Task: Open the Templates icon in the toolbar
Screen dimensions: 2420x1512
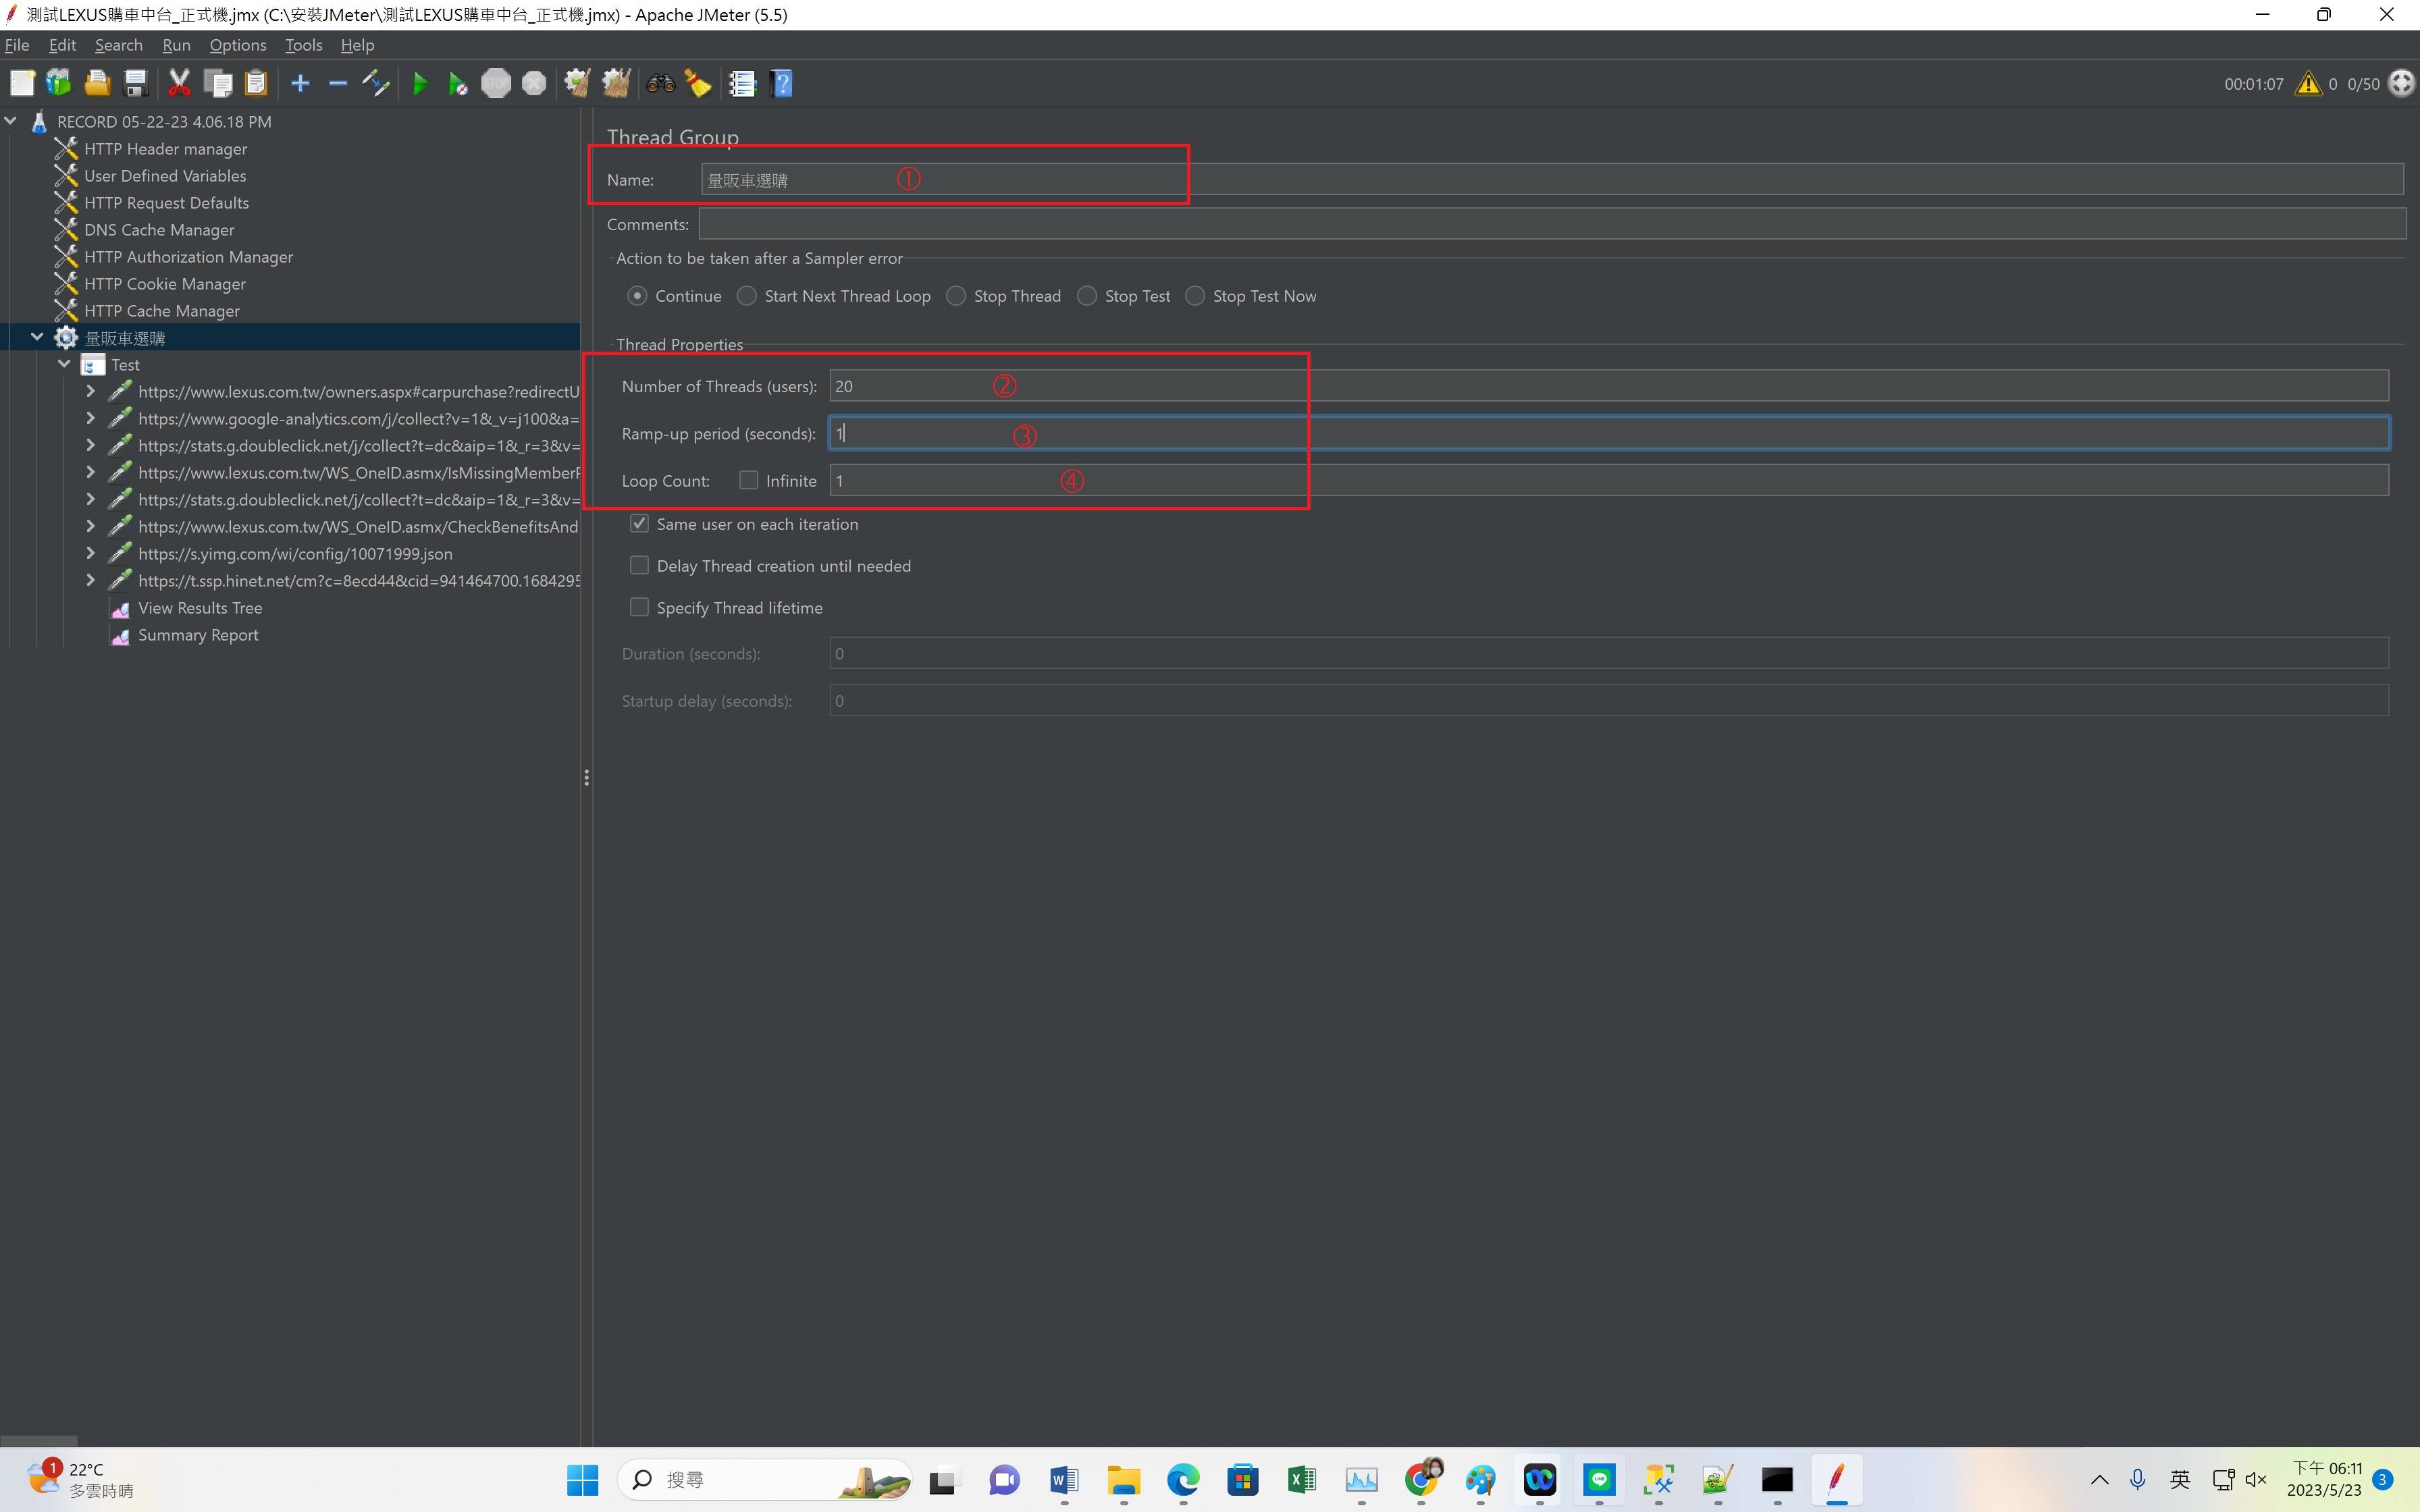Action: click(59, 84)
